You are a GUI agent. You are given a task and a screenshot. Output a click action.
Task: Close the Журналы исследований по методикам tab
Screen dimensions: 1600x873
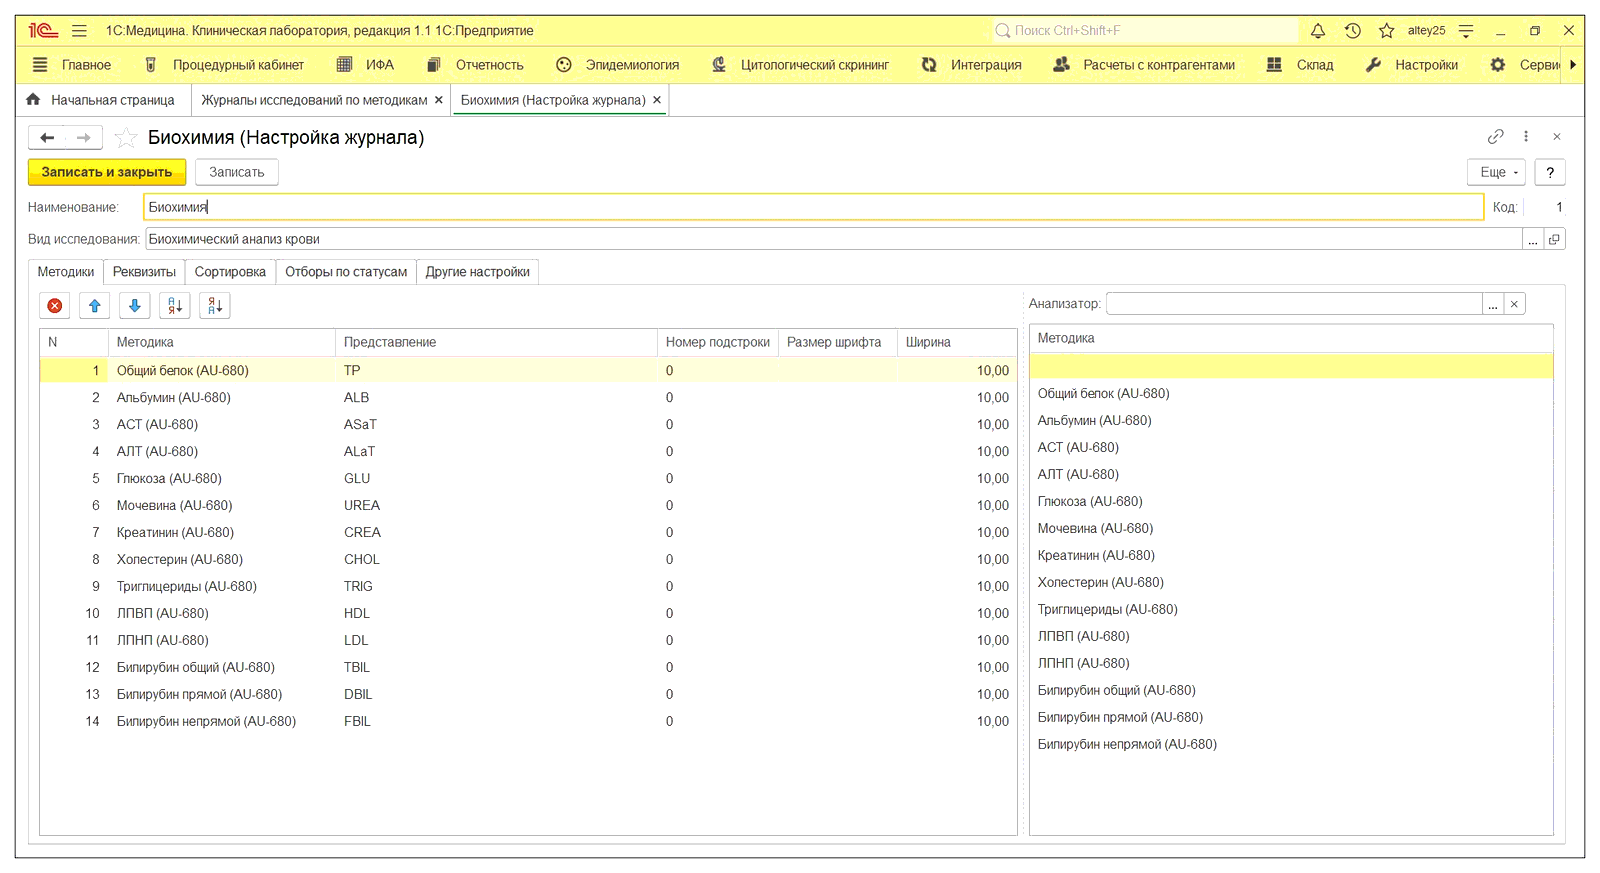click(x=438, y=100)
